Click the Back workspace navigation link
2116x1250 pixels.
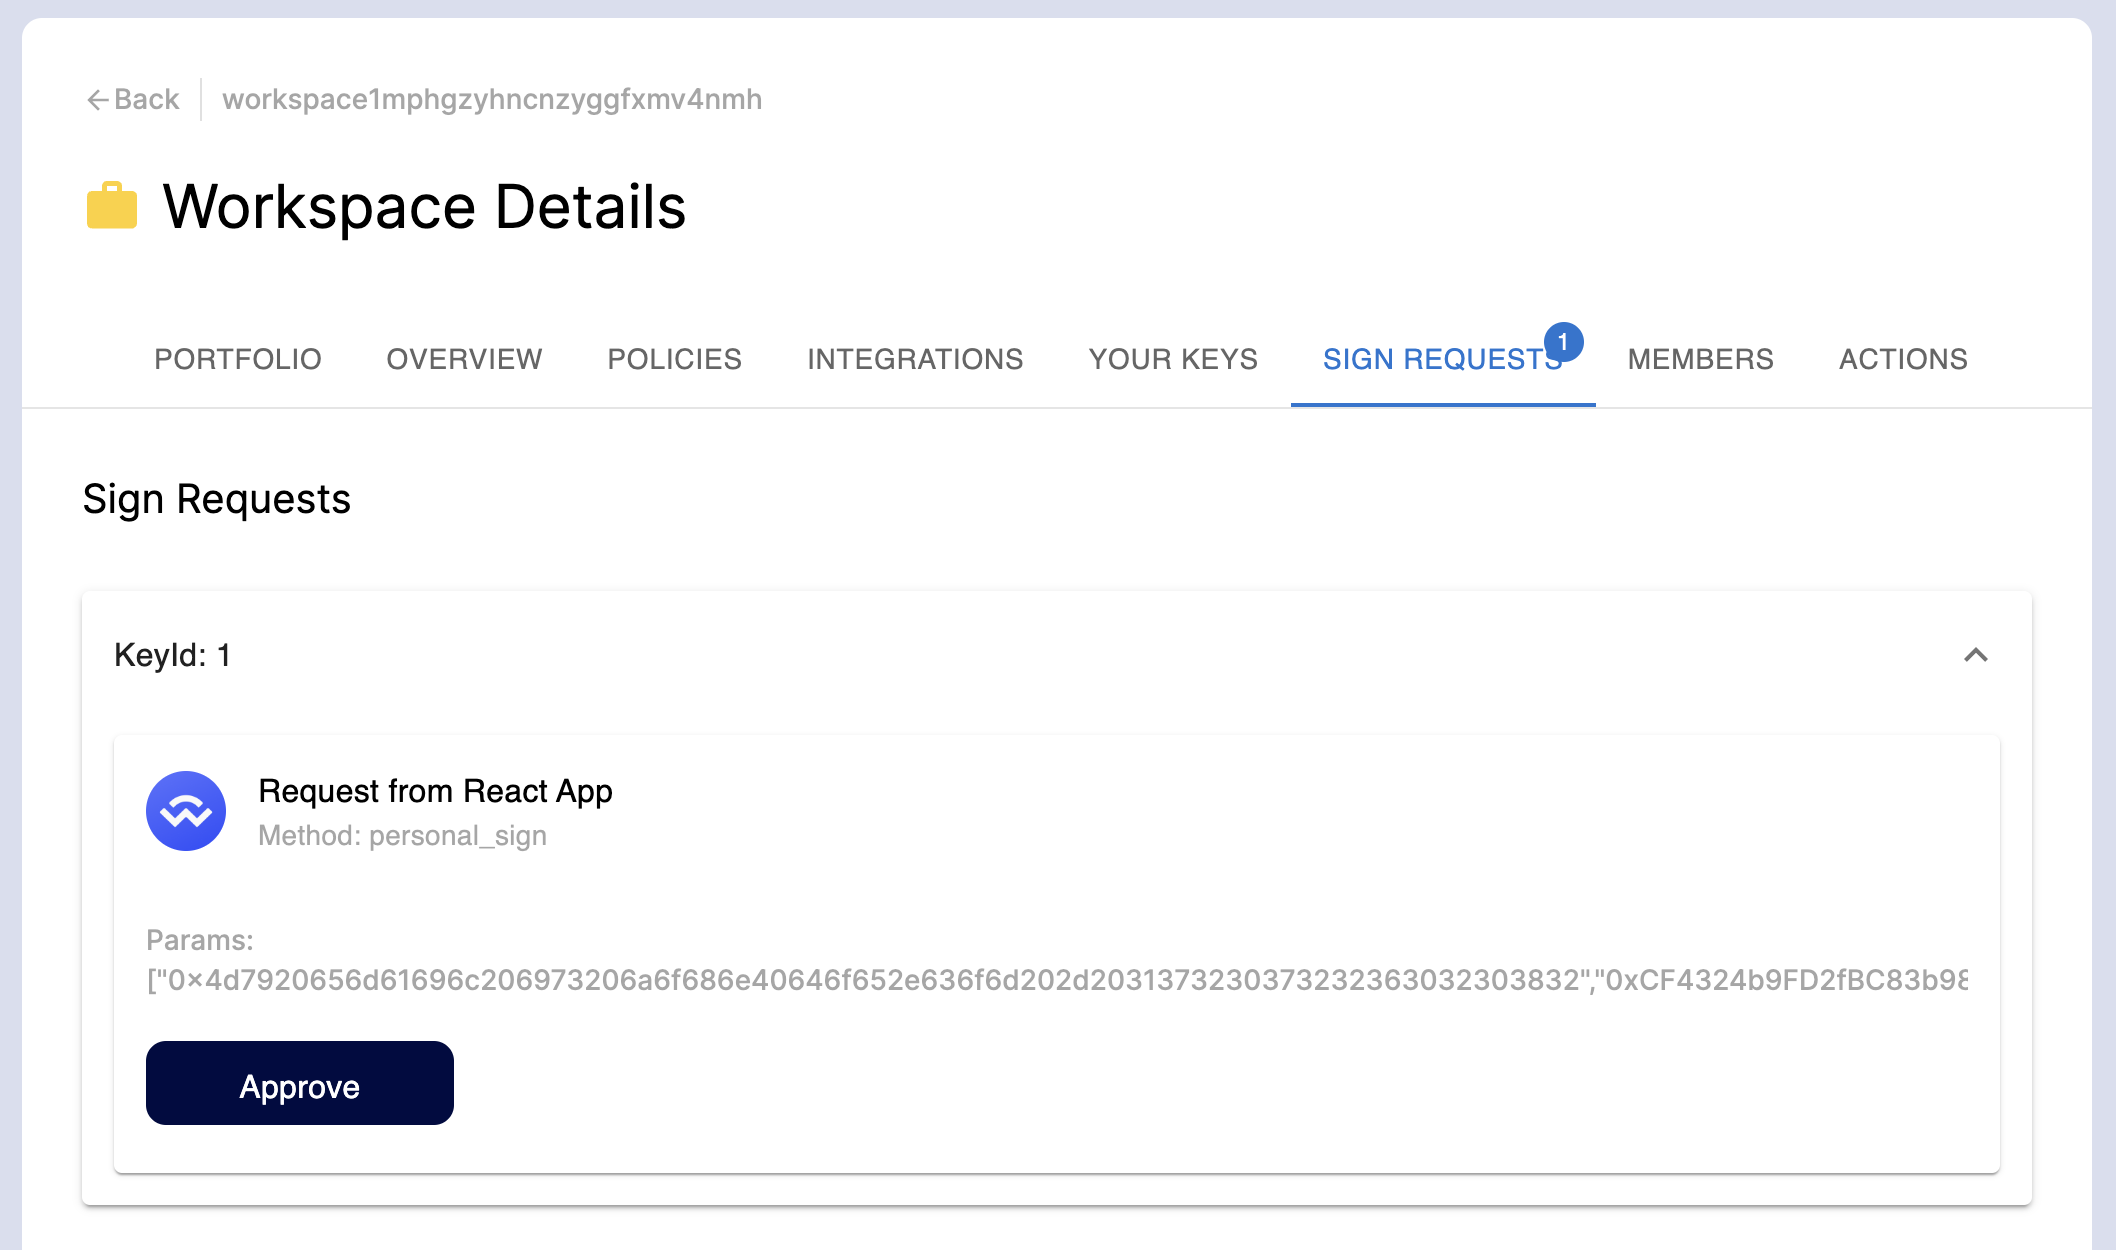tap(132, 98)
